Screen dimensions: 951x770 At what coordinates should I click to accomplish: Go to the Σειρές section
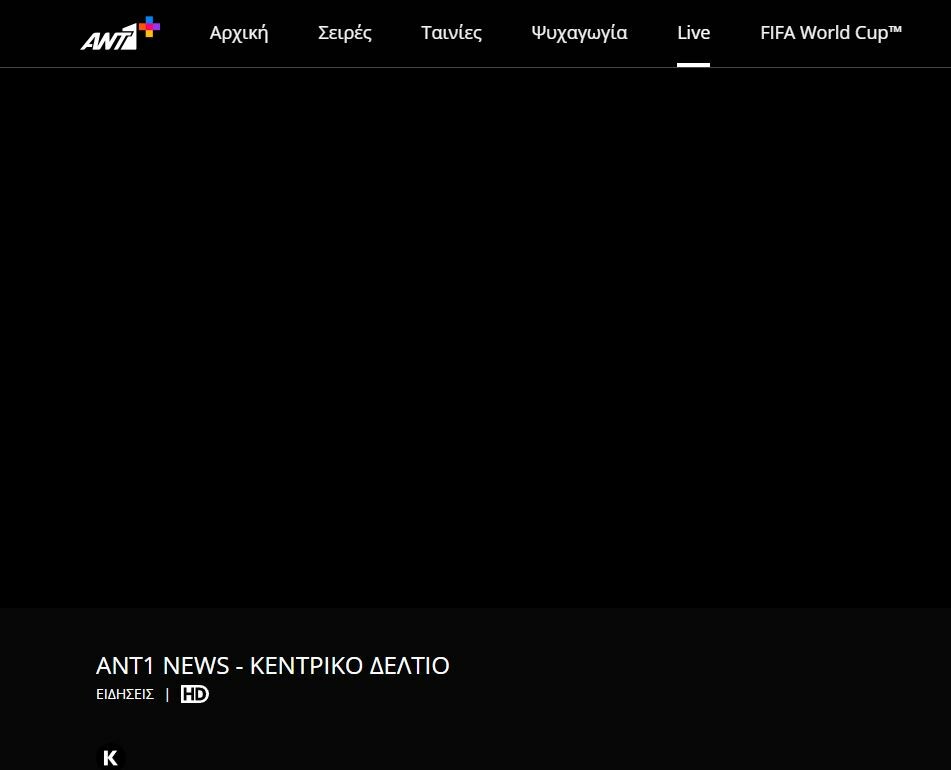(x=345, y=33)
